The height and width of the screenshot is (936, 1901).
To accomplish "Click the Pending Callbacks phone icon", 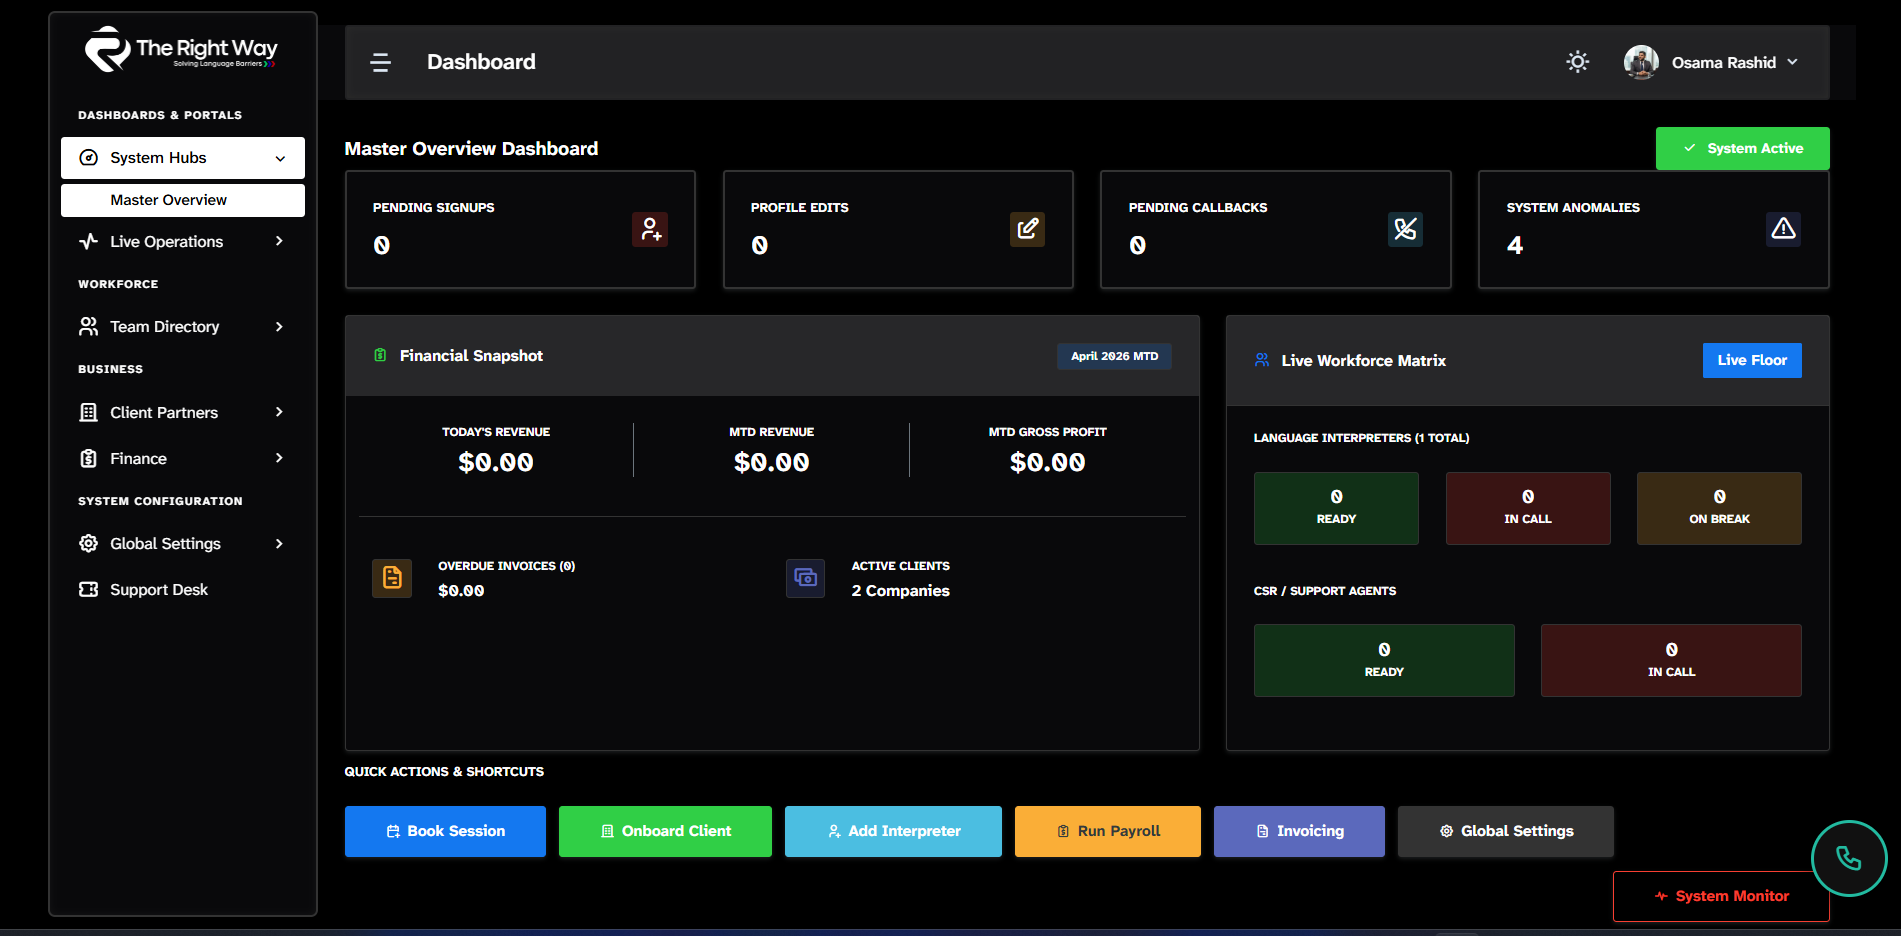I will (1405, 229).
